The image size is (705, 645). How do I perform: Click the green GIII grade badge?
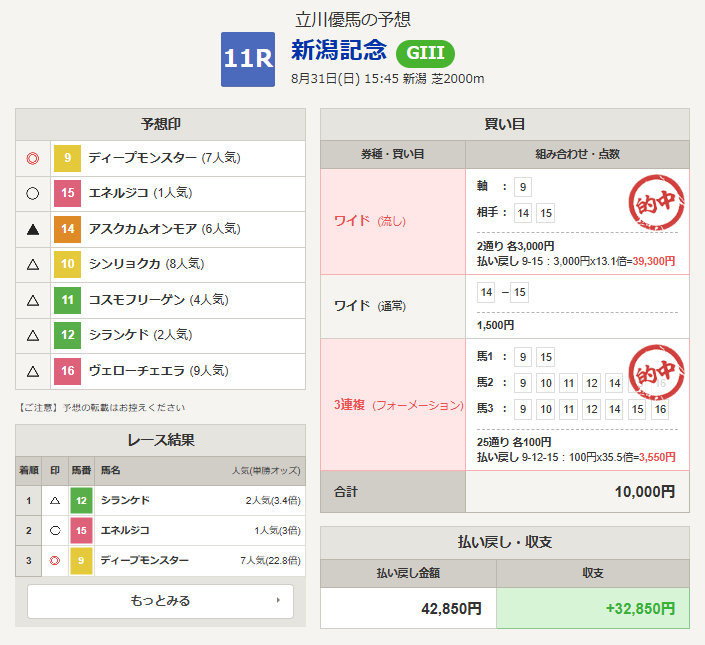426,53
